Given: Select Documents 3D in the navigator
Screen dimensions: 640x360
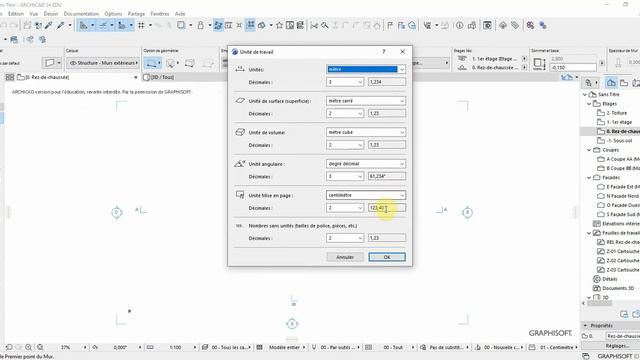Looking at the screenshot, I should 618,288.
